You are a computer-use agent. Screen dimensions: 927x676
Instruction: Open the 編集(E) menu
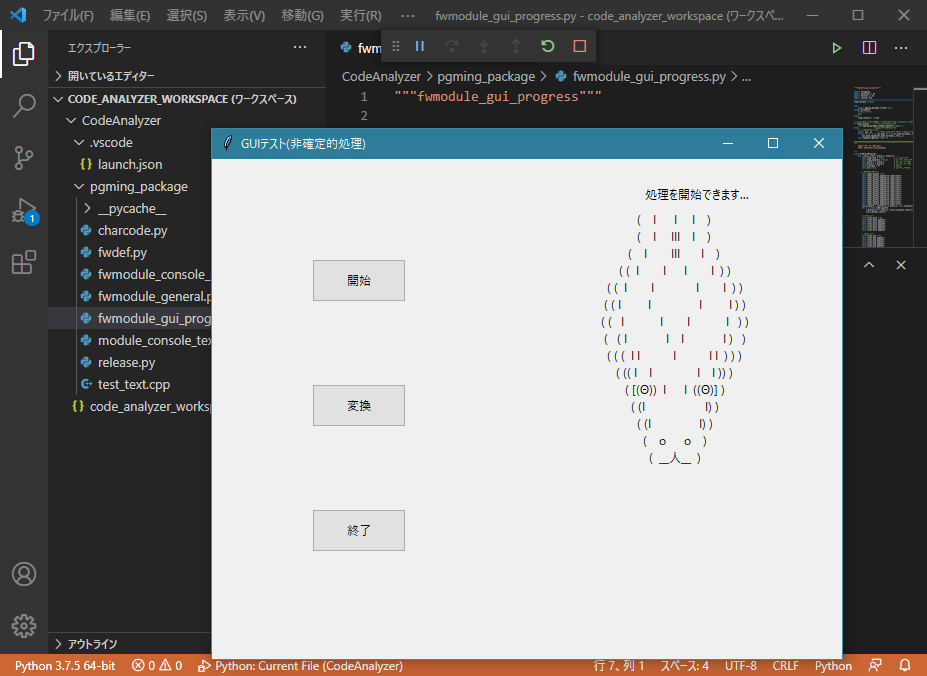pyautogui.click(x=129, y=15)
